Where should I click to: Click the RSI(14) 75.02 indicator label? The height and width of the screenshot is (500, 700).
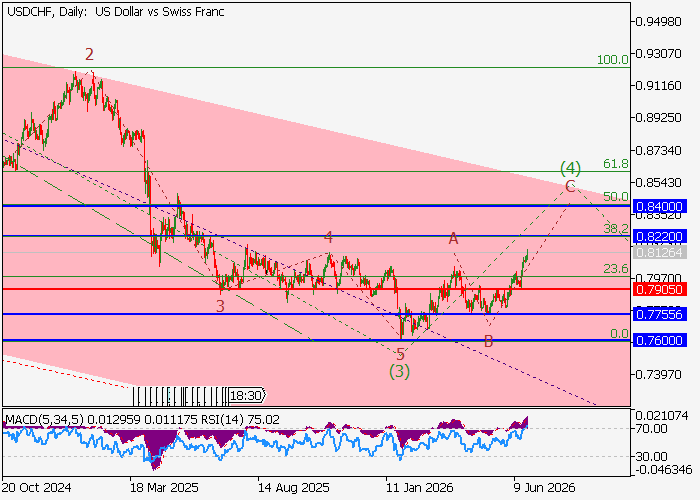pyautogui.click(x=241, y=420)
